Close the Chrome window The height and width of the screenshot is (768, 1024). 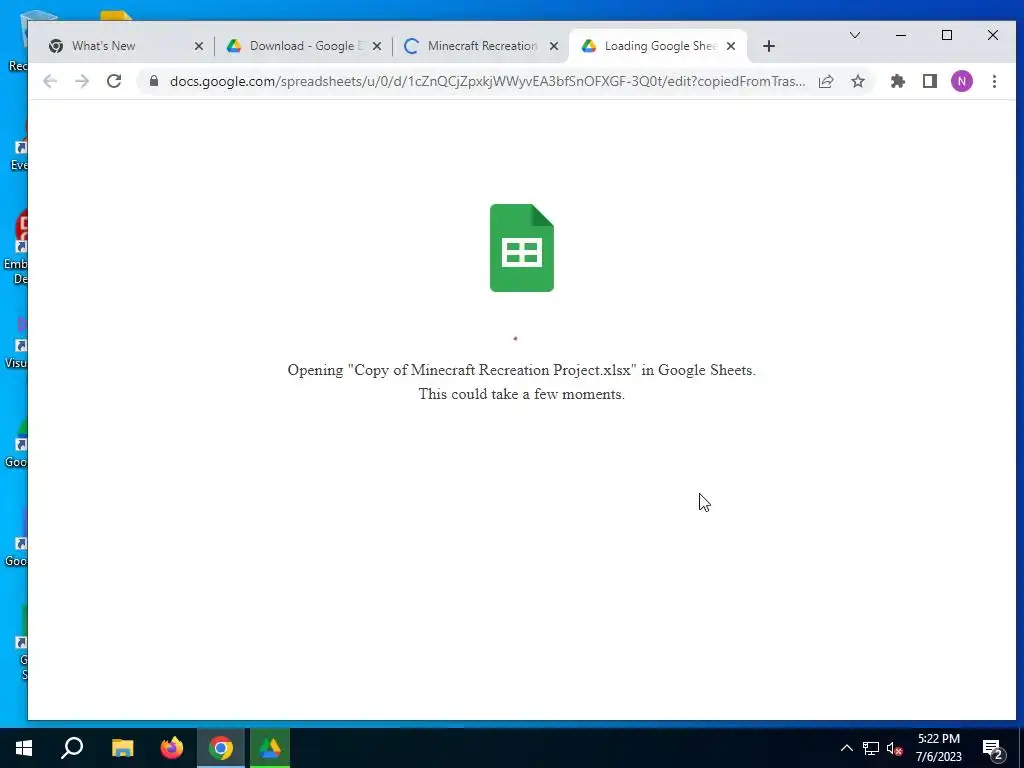pos(993,35)
